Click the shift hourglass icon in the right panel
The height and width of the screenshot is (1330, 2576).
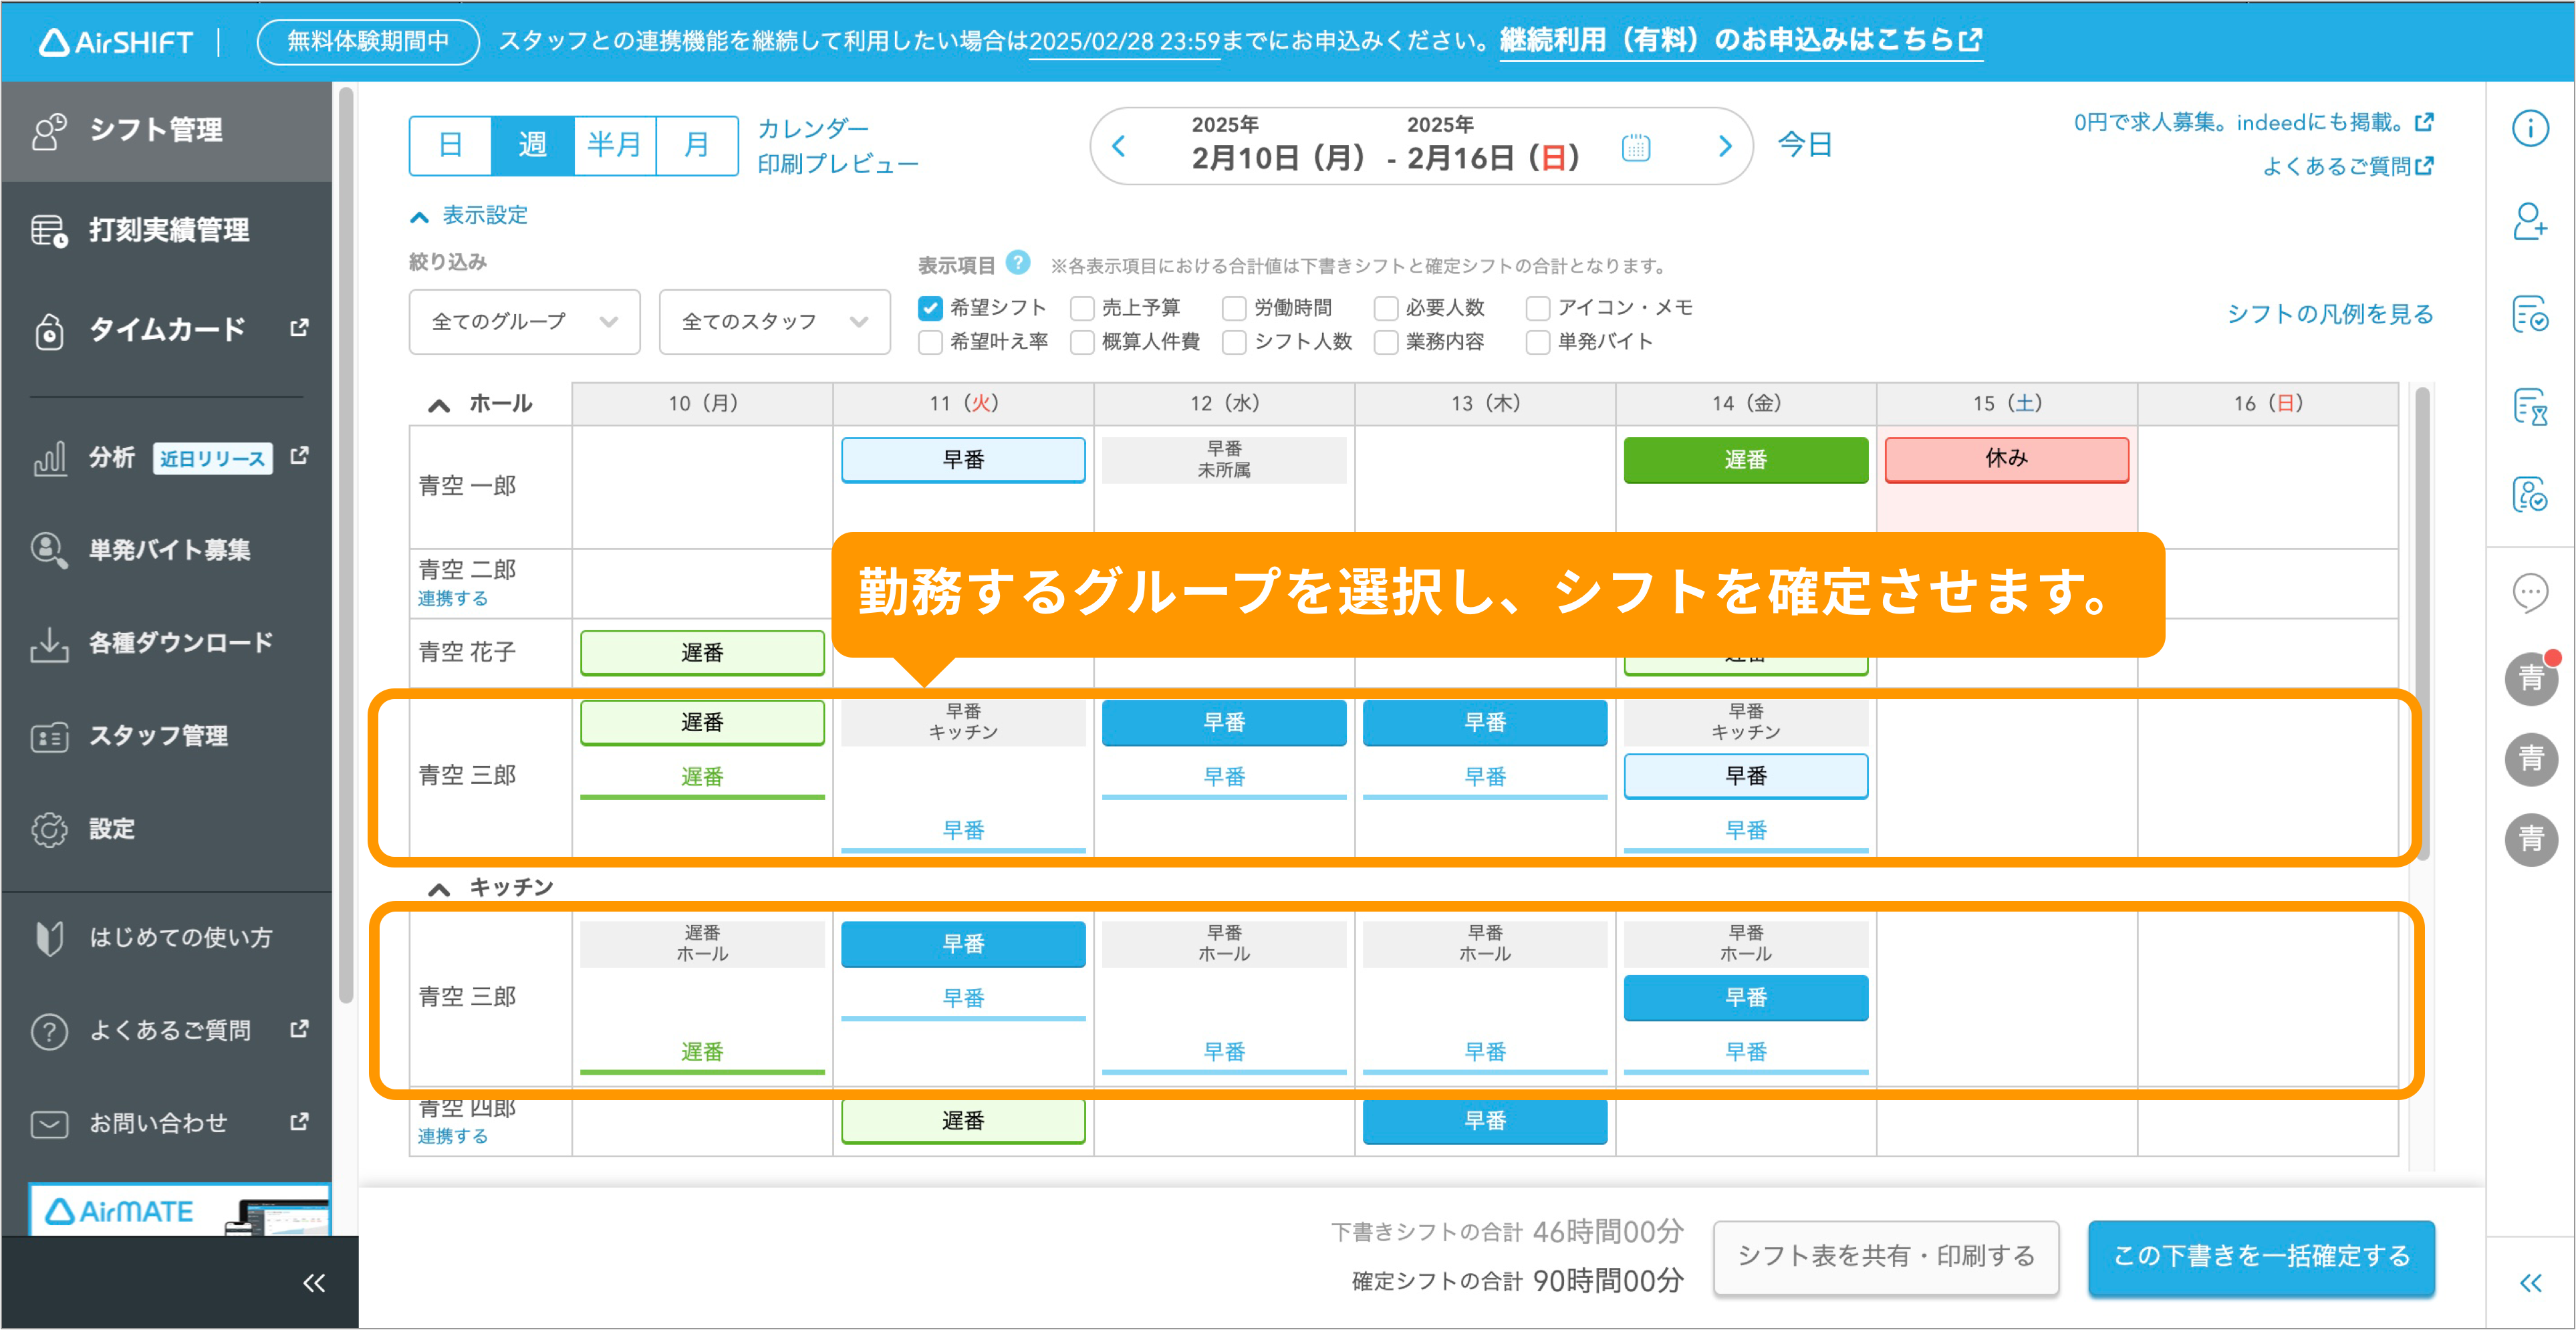2530,407
